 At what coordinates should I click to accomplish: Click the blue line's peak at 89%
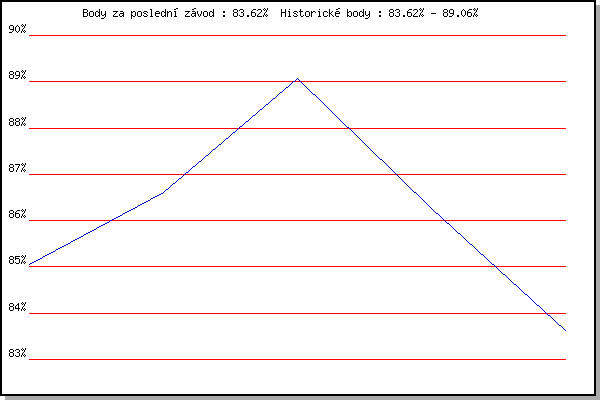297,78
